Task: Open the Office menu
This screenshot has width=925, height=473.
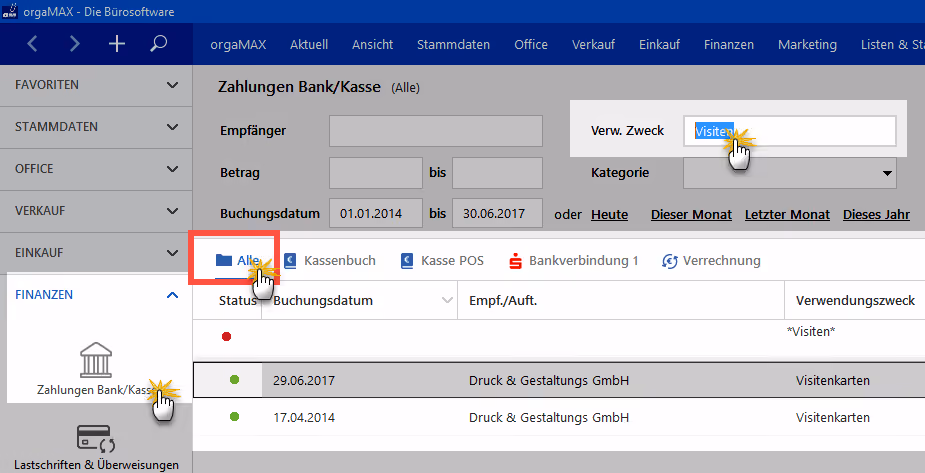Action: tap(531, 44)
